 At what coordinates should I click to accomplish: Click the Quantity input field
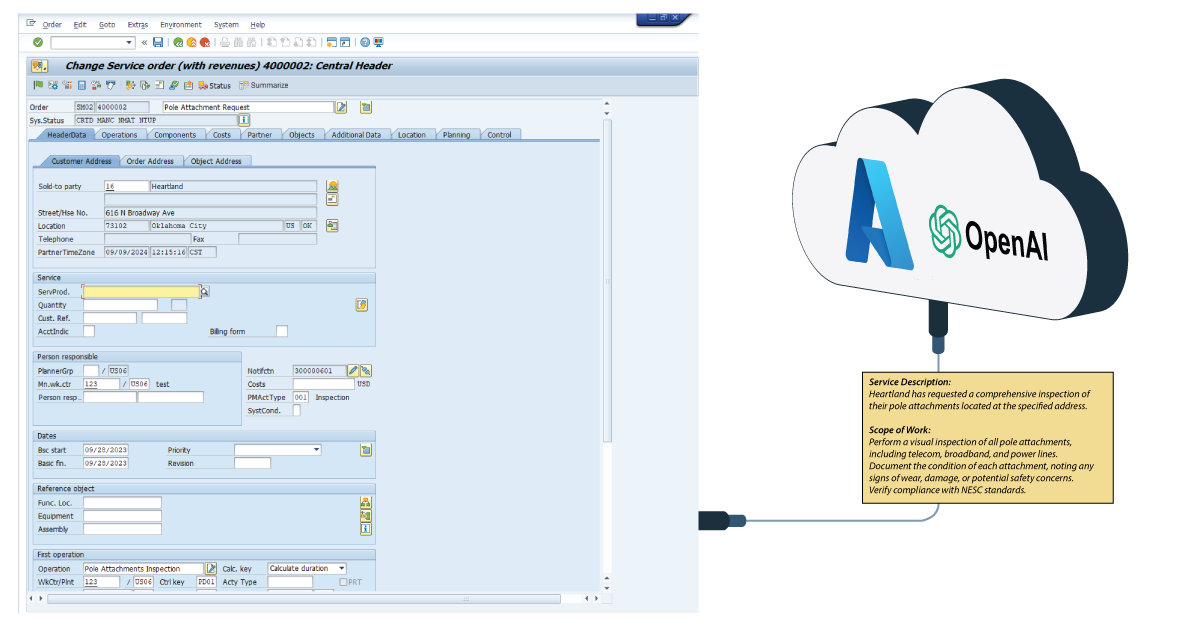click(120, 305)
